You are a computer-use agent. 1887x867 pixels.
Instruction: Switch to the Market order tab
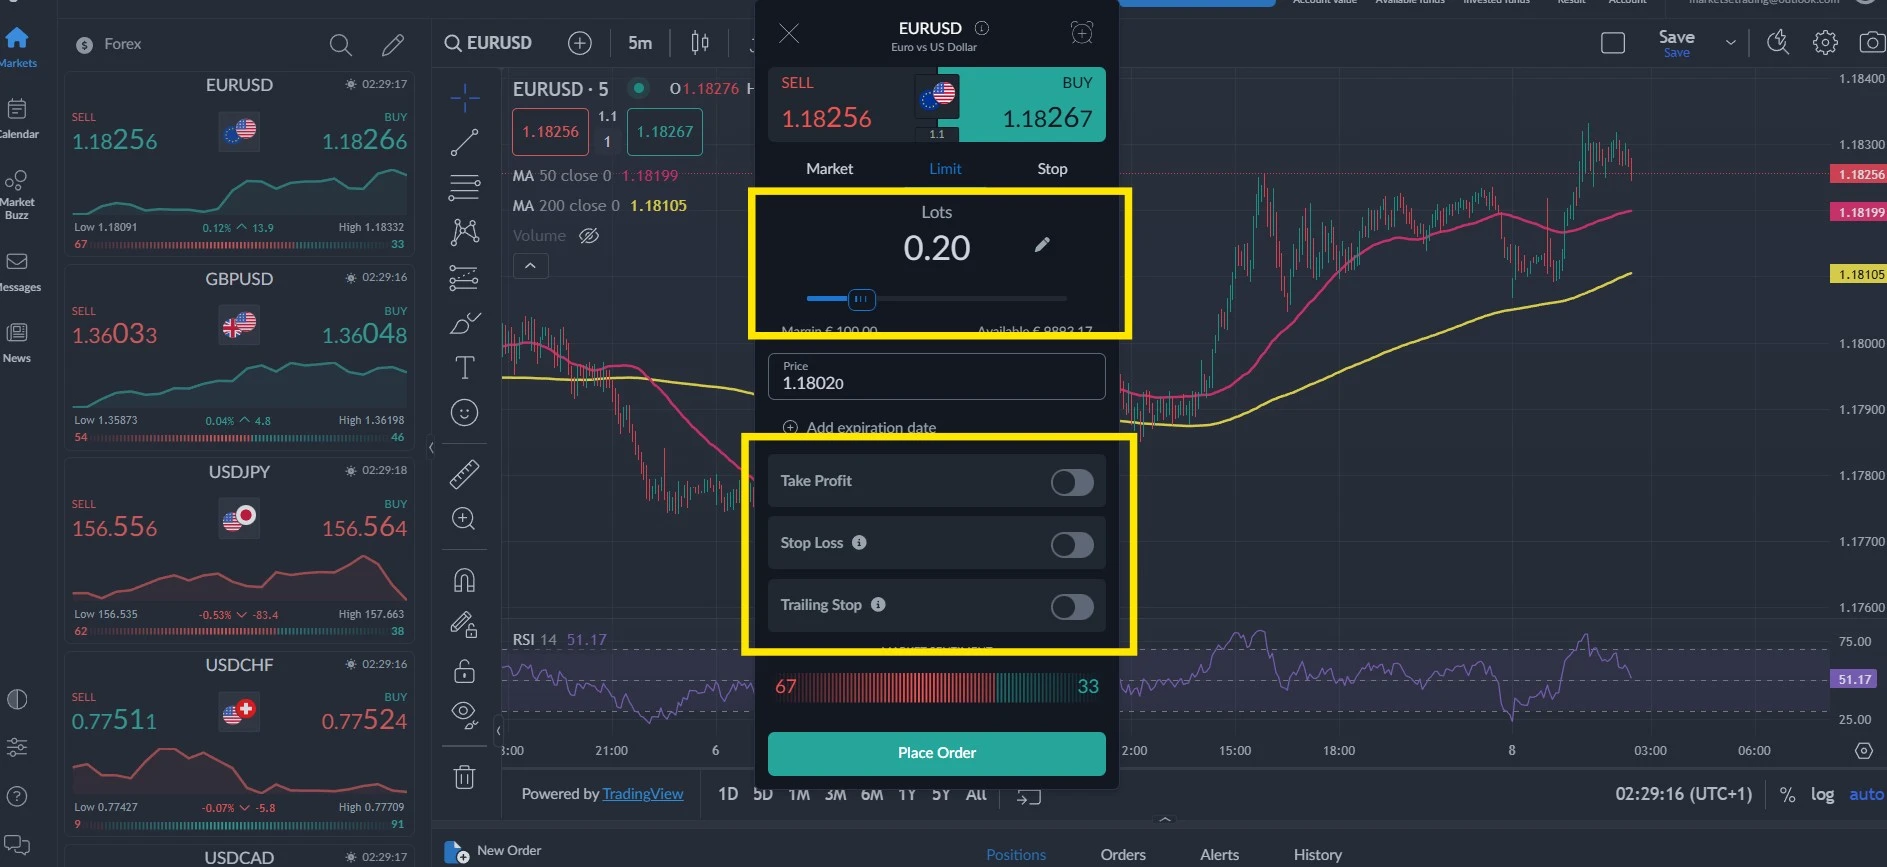(x=829, y=169)
